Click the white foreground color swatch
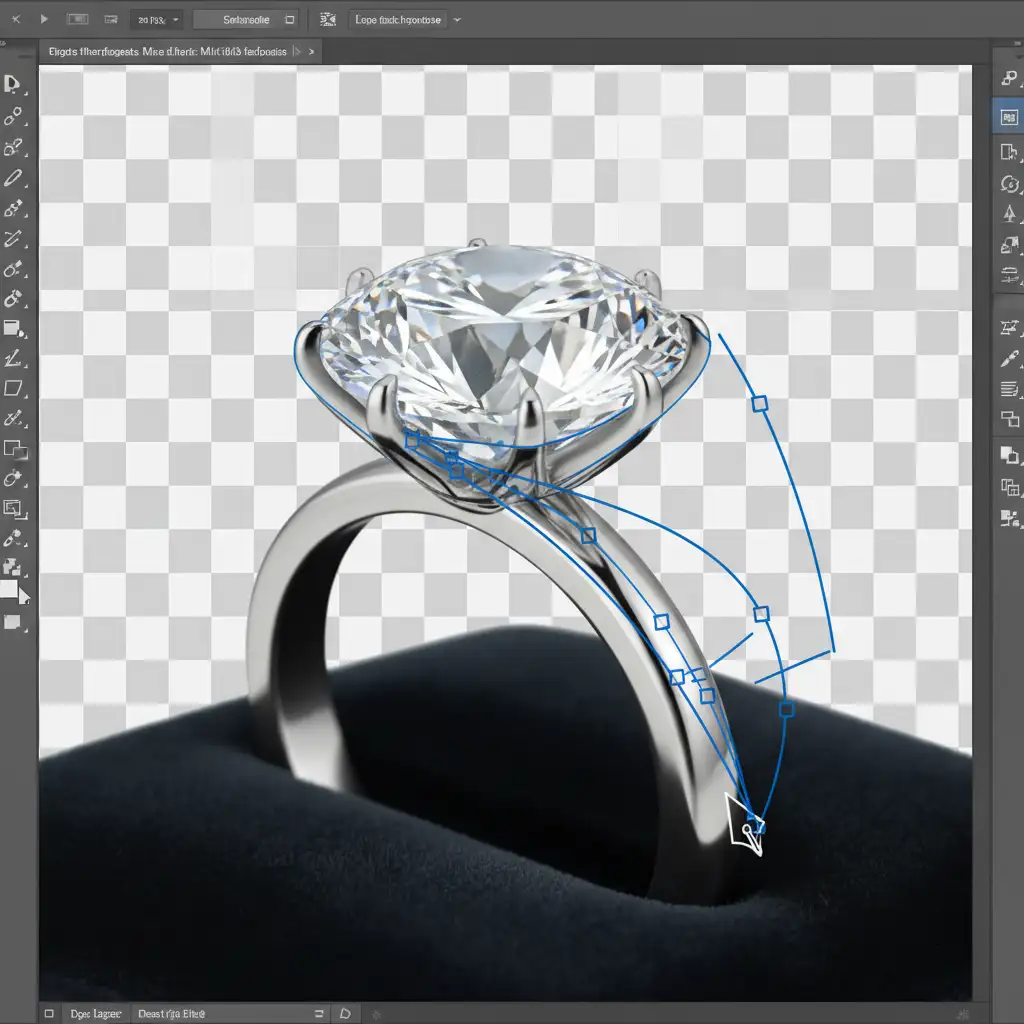This screenshot has width=1024, height=1024. tap(9, 589)
